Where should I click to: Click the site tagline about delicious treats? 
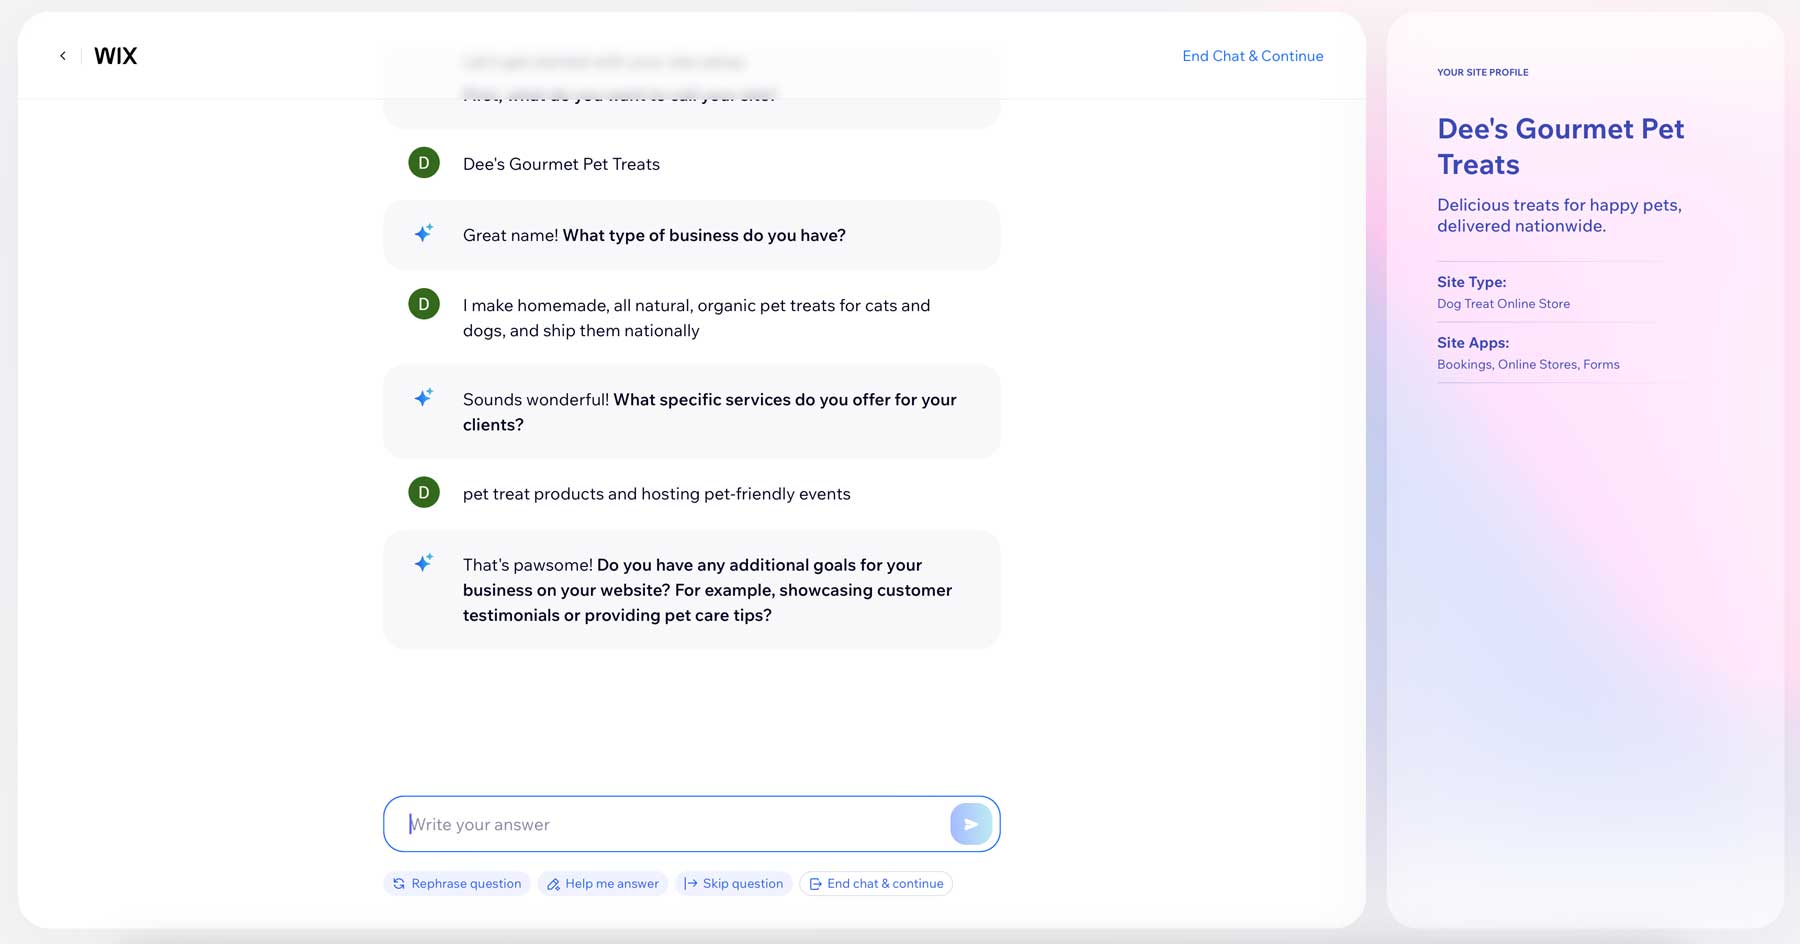click(1558, 215)
